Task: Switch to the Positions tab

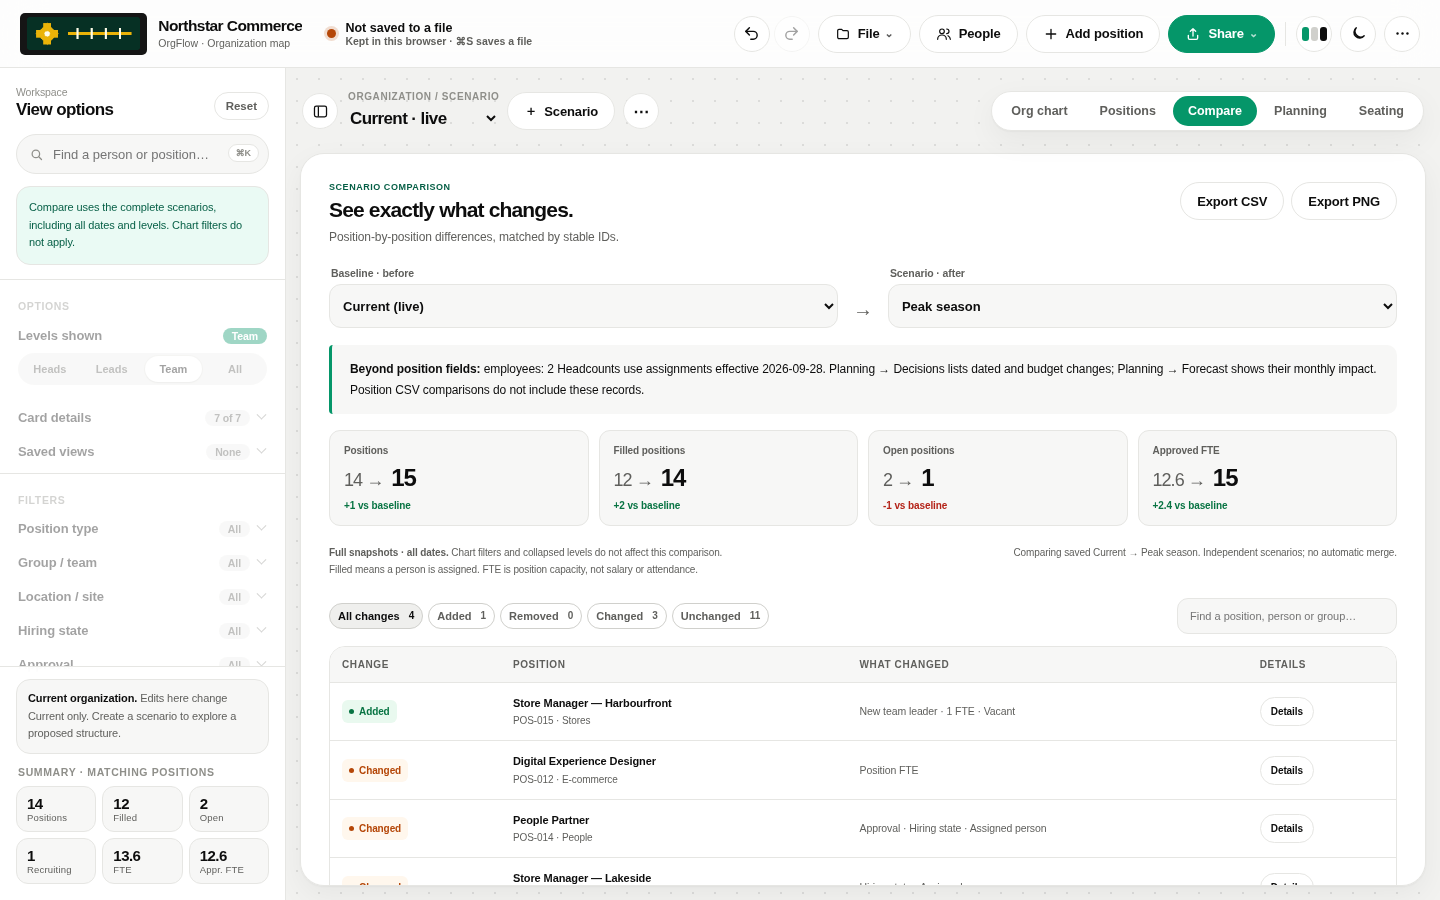Action: (x=1127, y=111)
